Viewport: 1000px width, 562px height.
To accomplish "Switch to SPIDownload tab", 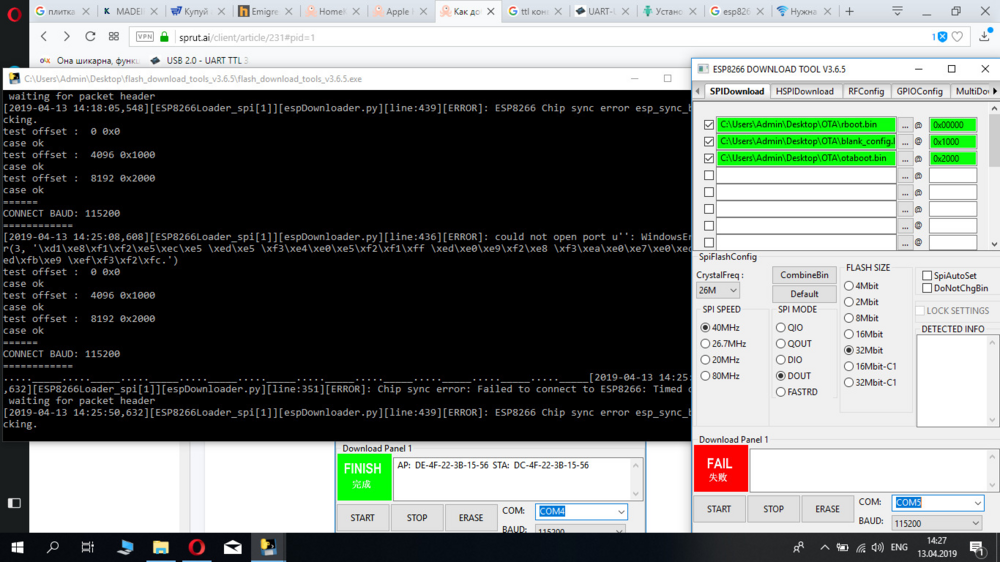I will coord(737,91).
